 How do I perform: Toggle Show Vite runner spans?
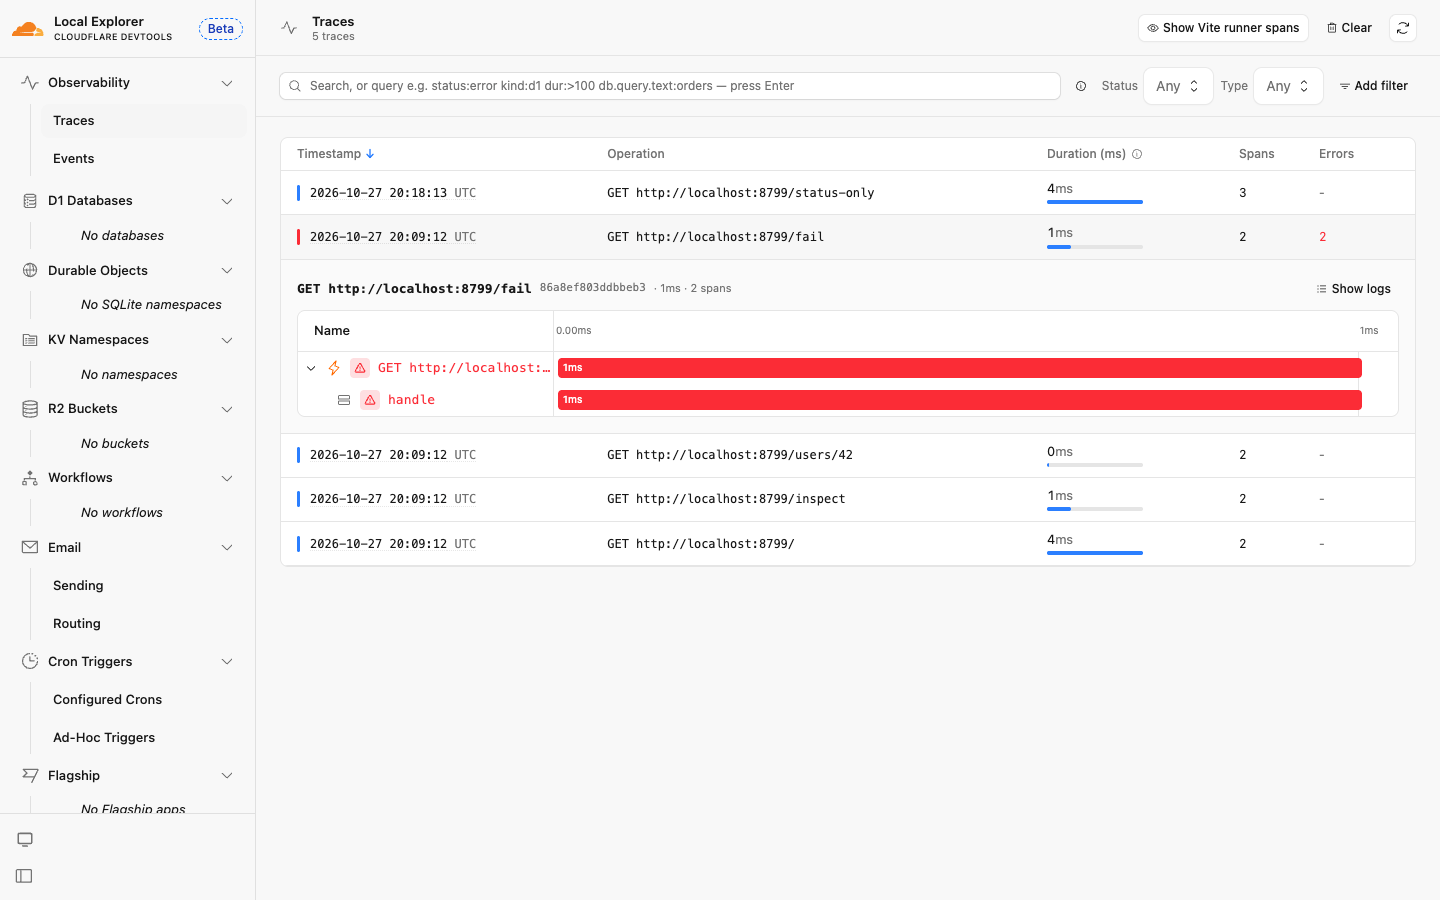1223,28
